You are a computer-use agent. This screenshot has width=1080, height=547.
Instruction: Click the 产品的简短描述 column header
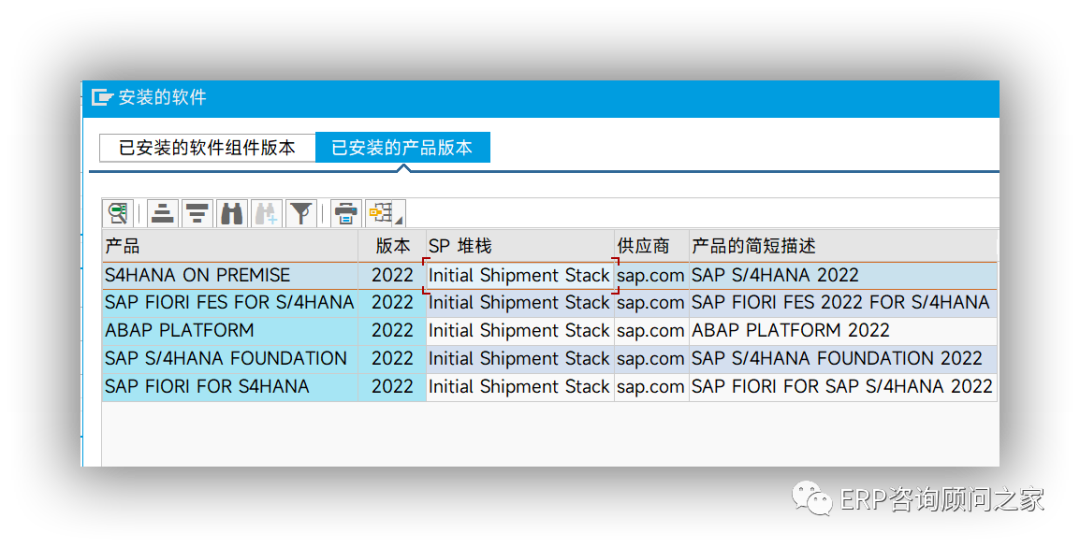843,246
